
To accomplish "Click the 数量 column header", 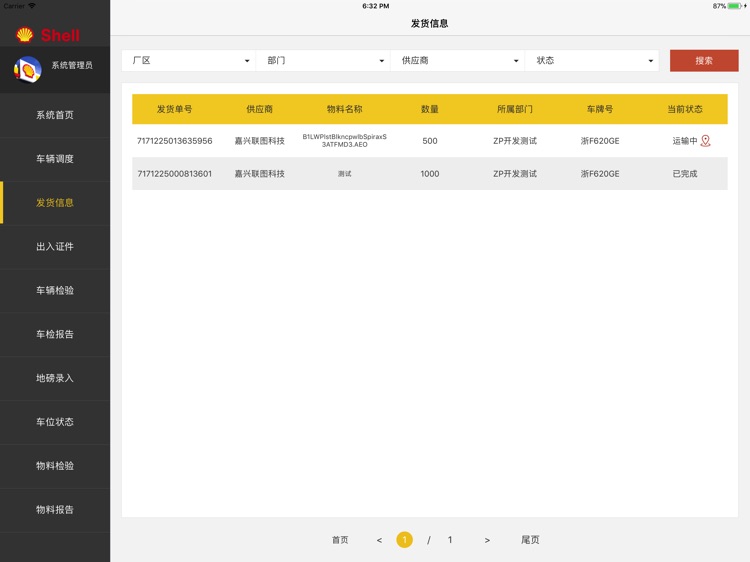I will click(430, 109).
